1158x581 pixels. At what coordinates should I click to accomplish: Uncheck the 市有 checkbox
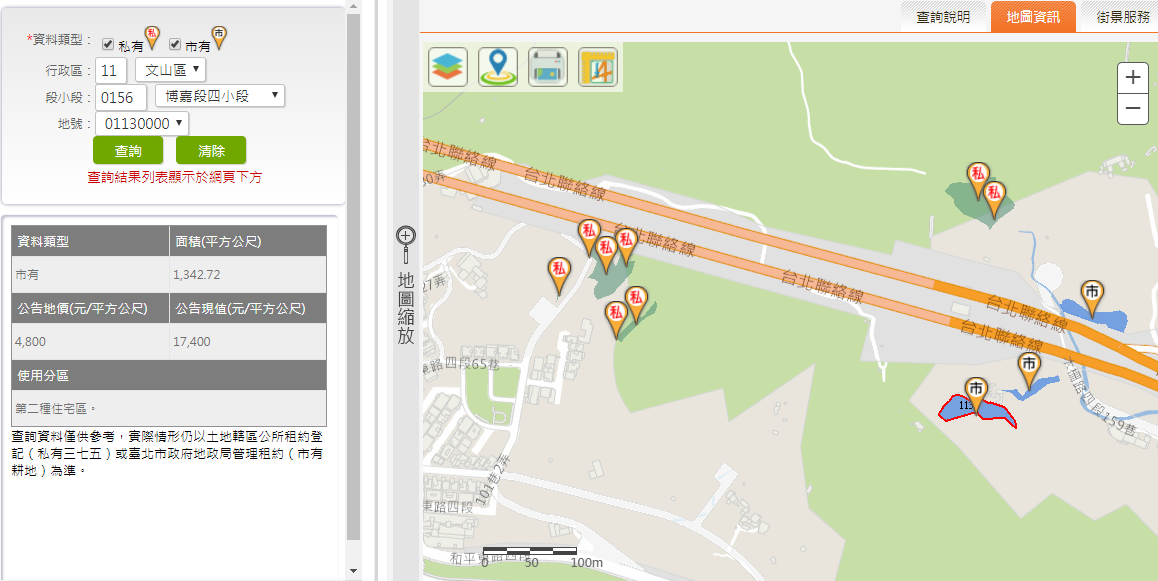tap(175, 44)
